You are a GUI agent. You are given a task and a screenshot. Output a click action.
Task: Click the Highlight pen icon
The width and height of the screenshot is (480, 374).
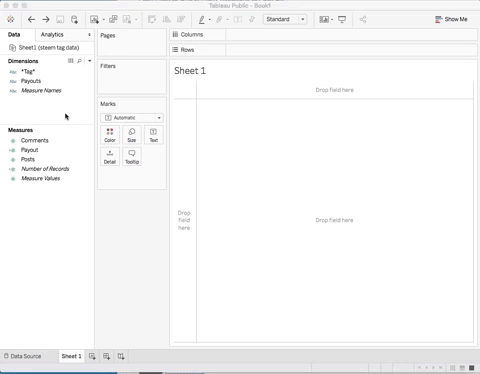(202, 19)
